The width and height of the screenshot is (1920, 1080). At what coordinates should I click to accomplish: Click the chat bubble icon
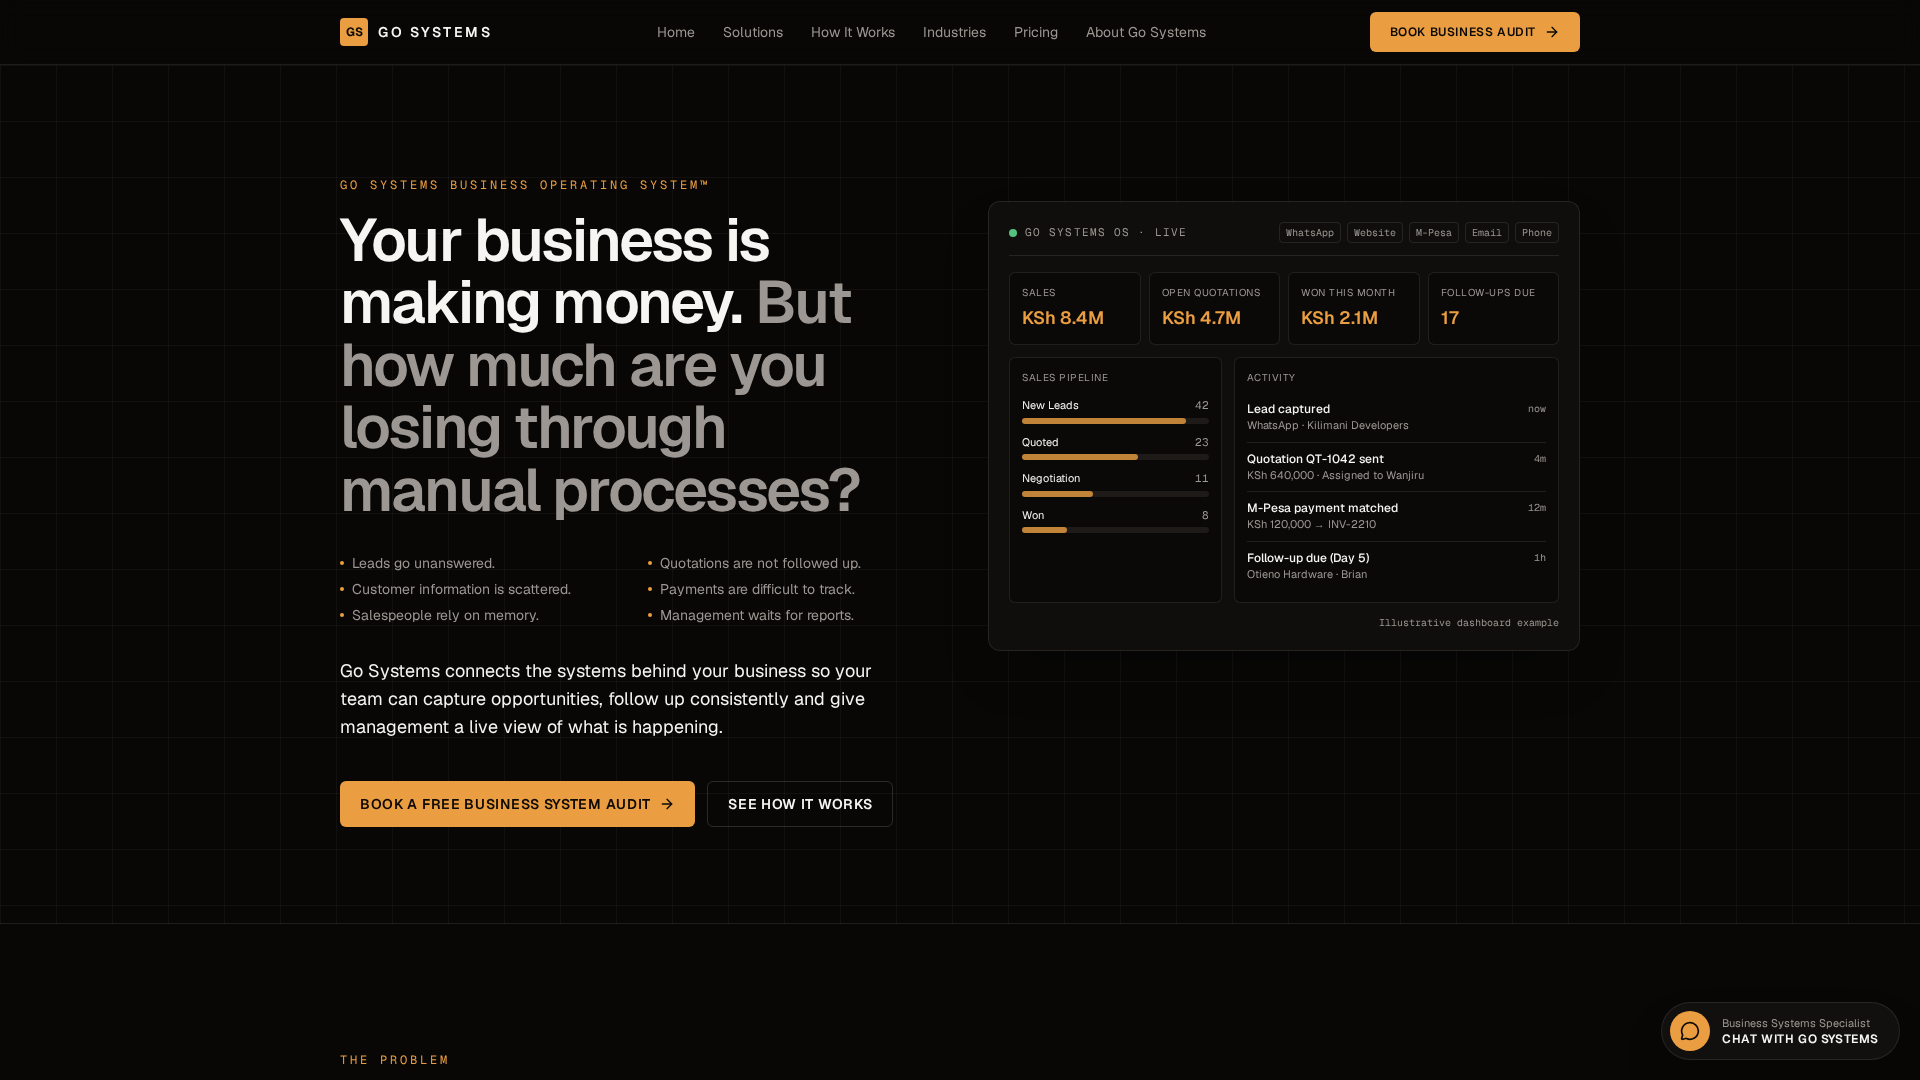point(1690,1031)
